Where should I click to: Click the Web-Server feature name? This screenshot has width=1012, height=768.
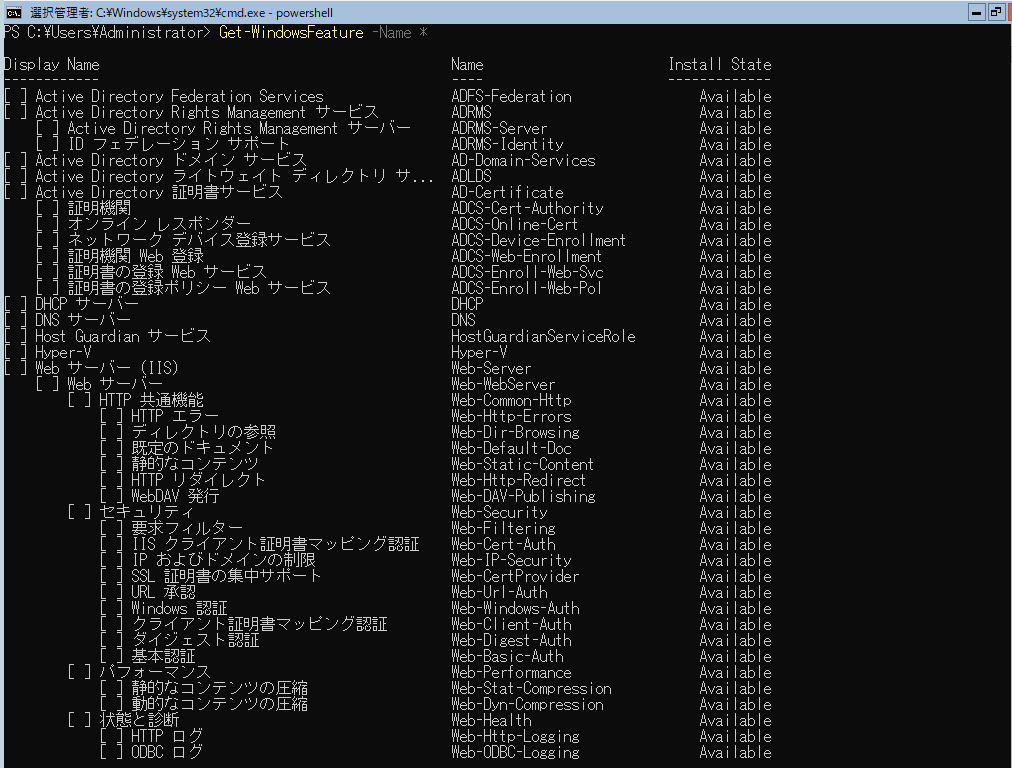491,369
